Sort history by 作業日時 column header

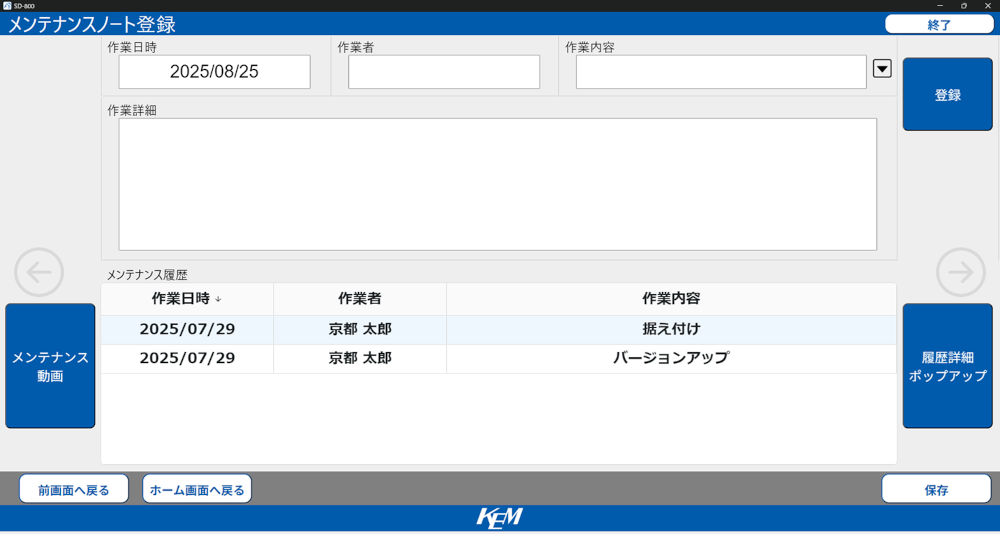click(187, 299)
